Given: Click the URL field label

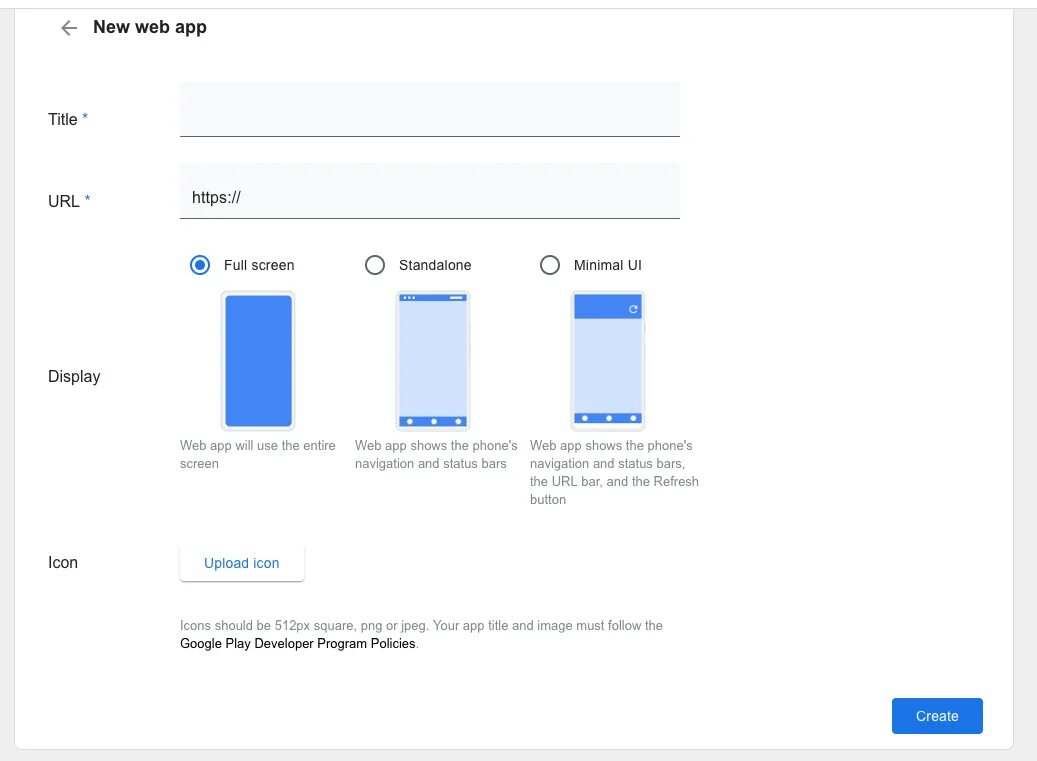Looking at the screenshot, I should 64,201.
